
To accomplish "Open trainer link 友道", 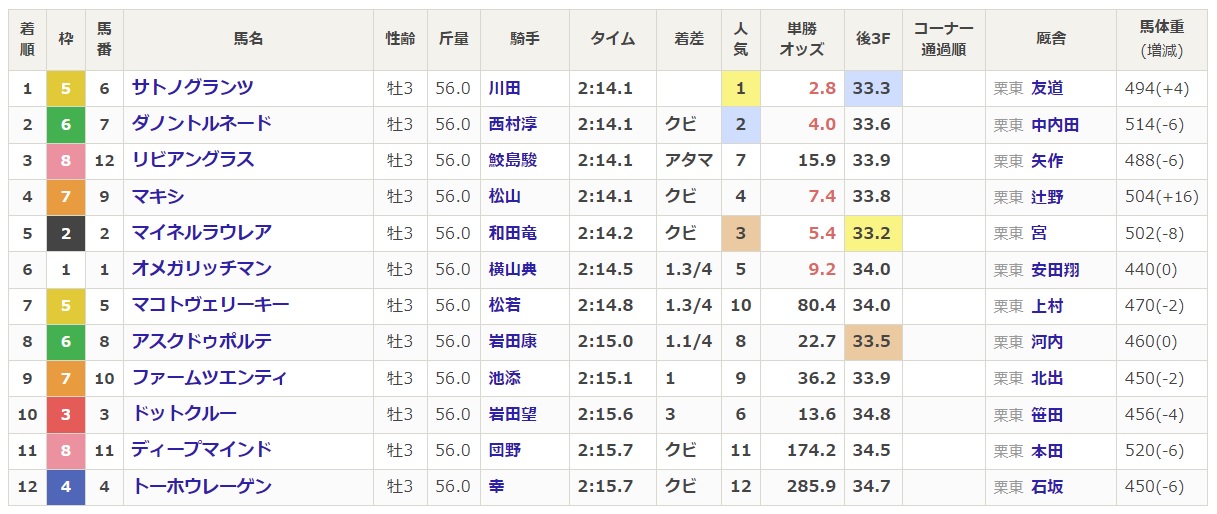I will point(1047,88).
